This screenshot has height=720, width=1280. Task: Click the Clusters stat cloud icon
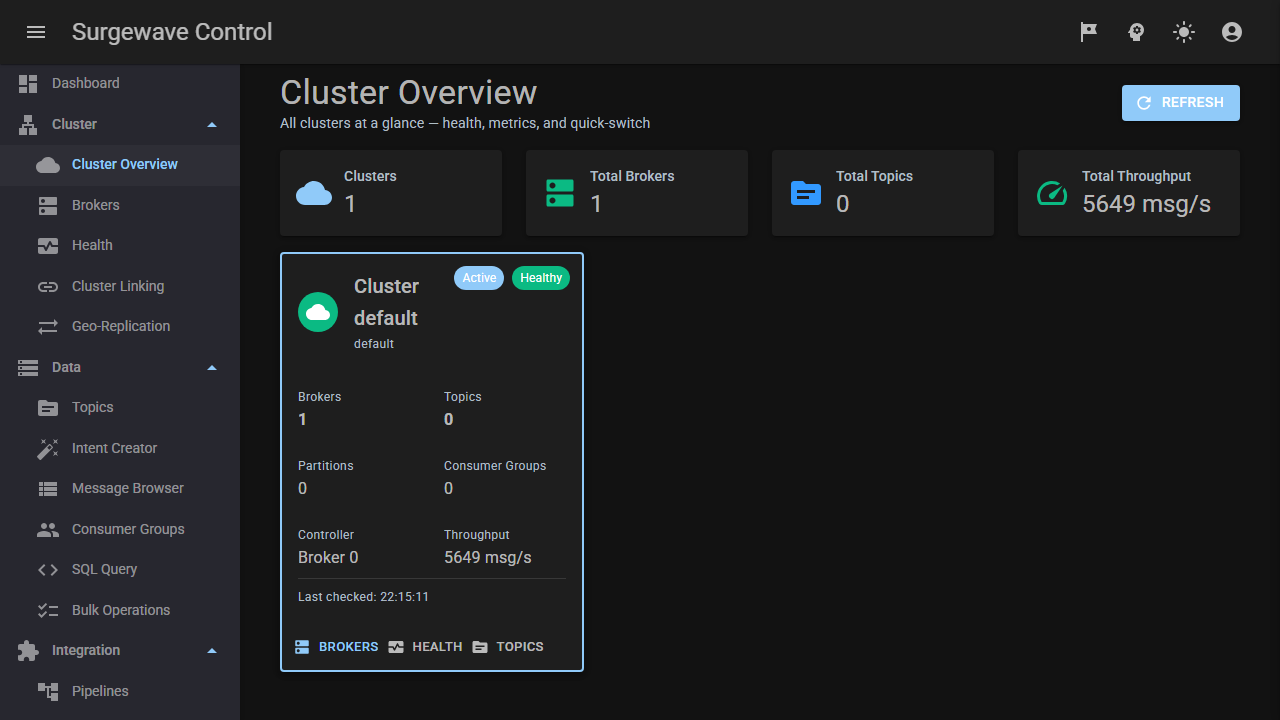pyautogui.click(x=314, y=193)
